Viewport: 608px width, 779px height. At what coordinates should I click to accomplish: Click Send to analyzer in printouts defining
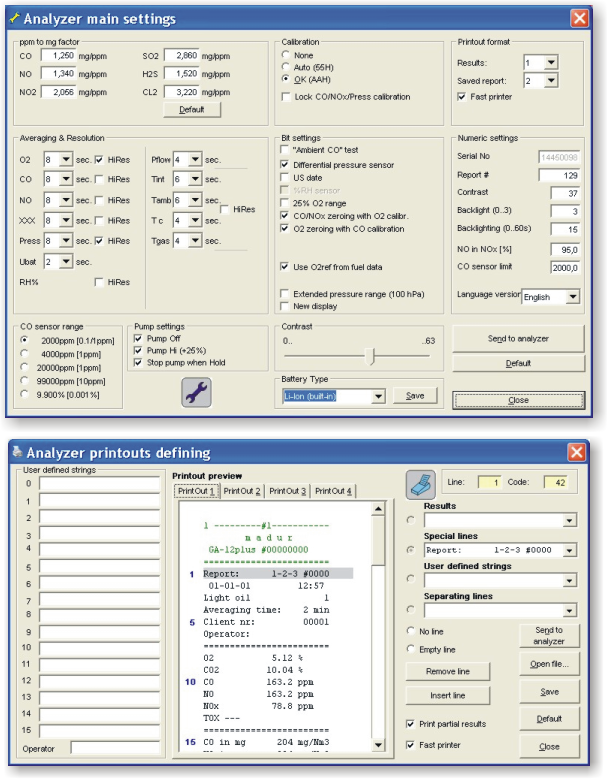[x=549, y=635]
